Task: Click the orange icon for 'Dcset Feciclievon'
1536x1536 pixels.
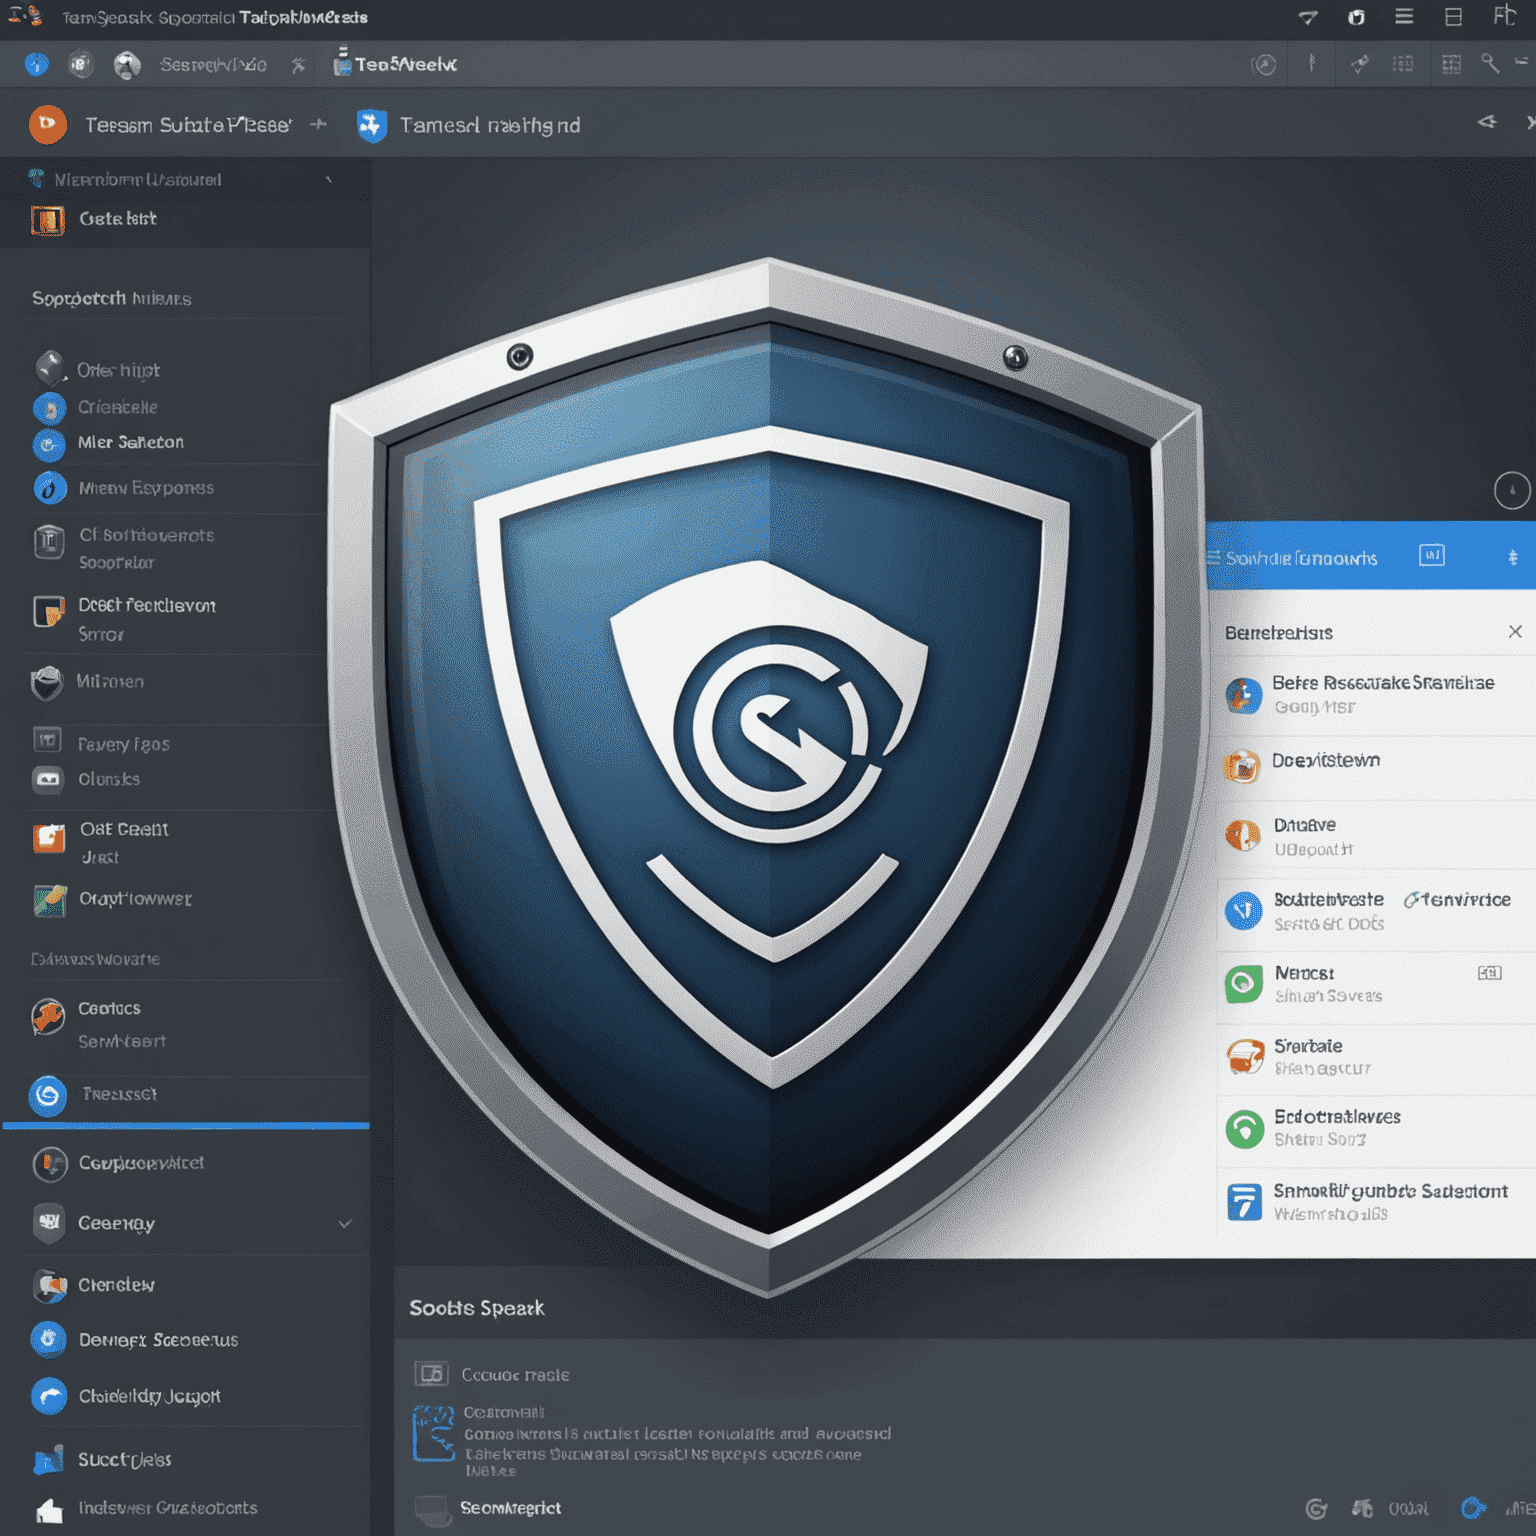Action: [x=48, y=610]
